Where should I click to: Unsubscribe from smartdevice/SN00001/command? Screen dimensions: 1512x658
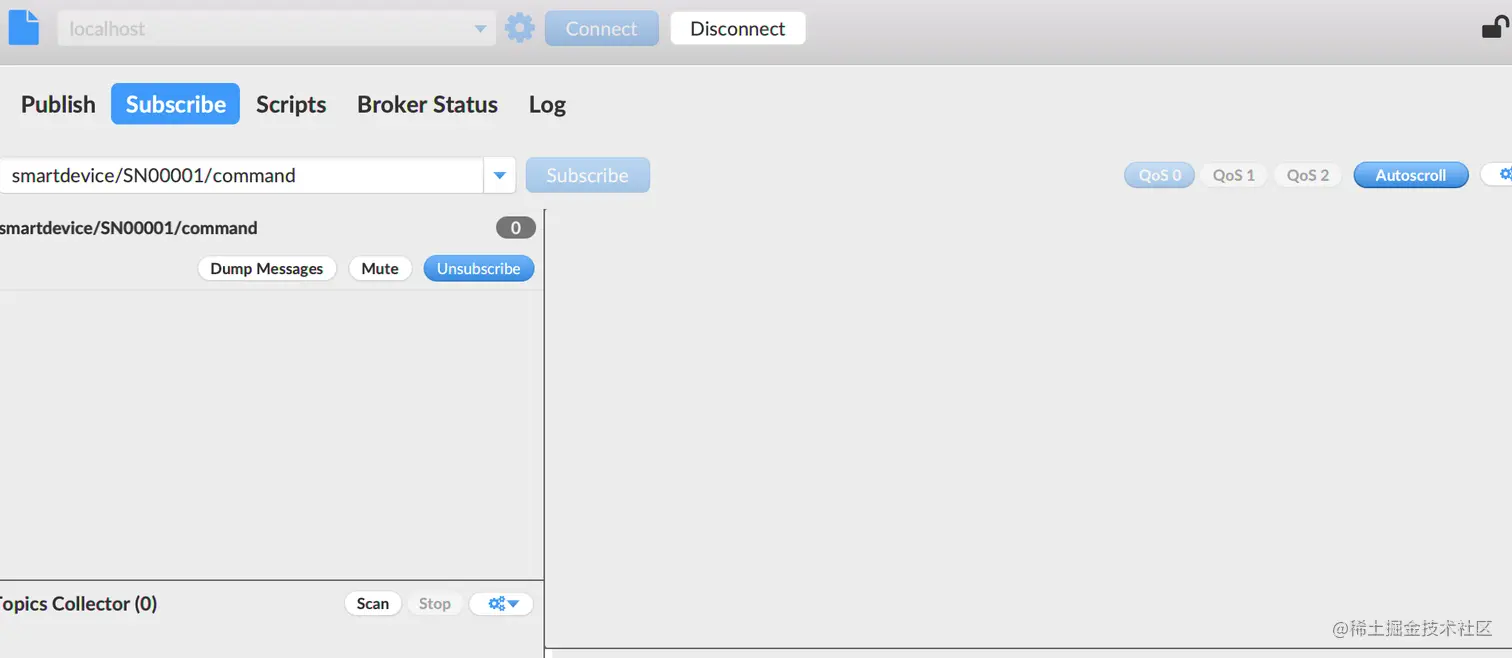pos(479,269)
